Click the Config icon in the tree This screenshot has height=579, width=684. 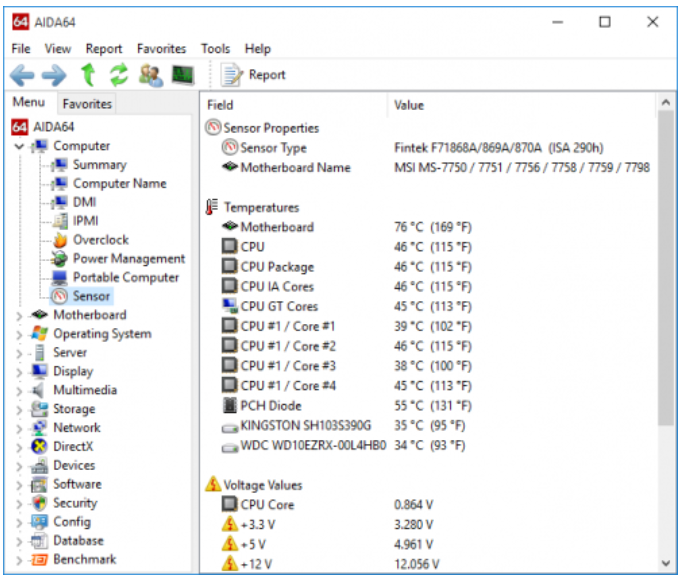tap(39, 522)
